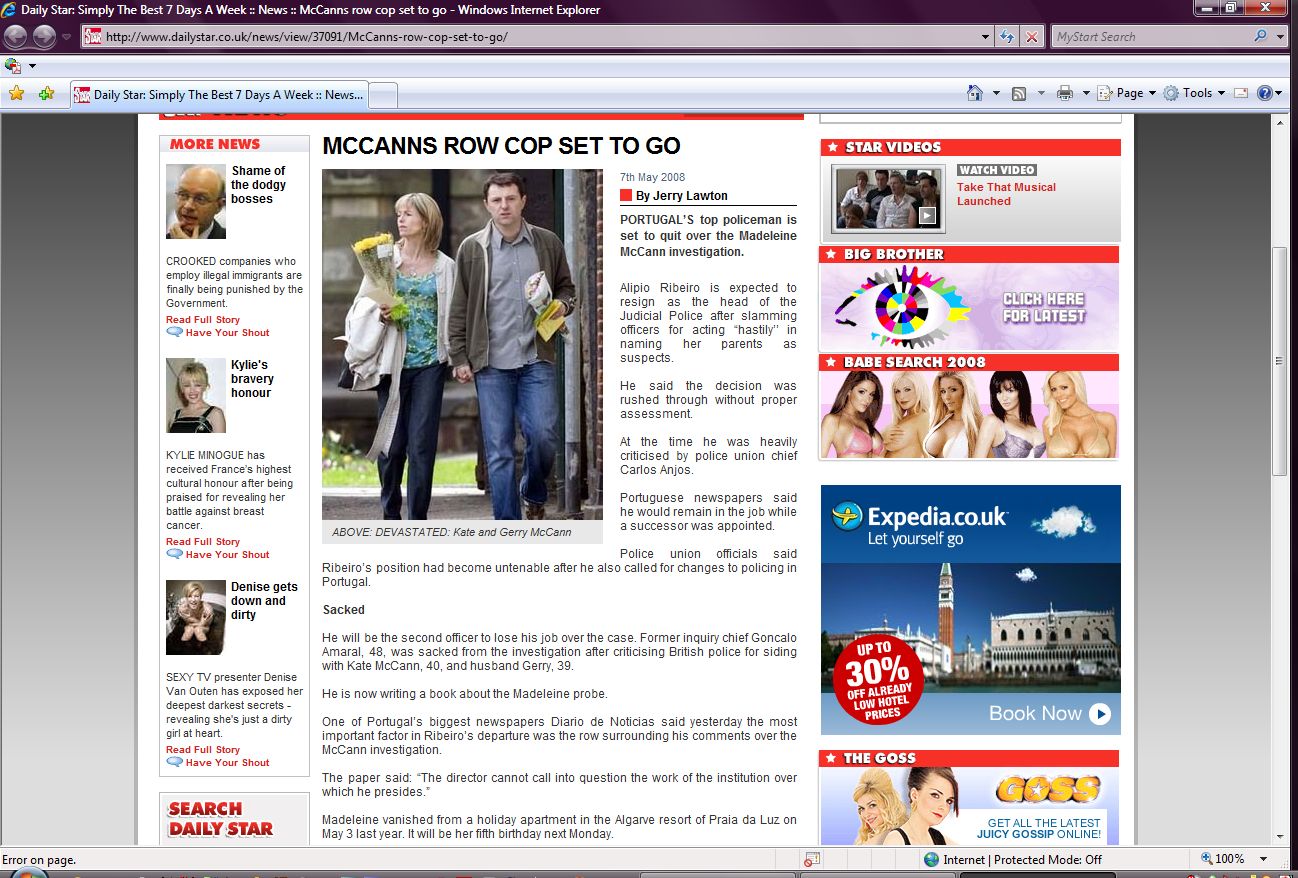The width and height of the screenshot is (1298, 878).
Task: Click the Add to Favorites icon
Action: (46, 93)
